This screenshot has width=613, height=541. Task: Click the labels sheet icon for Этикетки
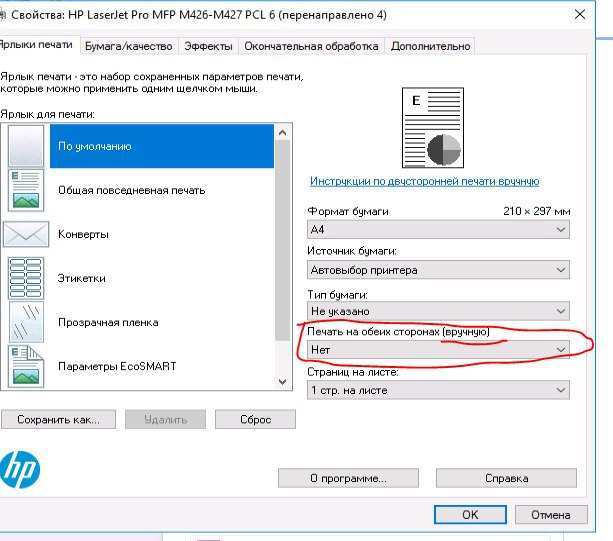(26, 278)
